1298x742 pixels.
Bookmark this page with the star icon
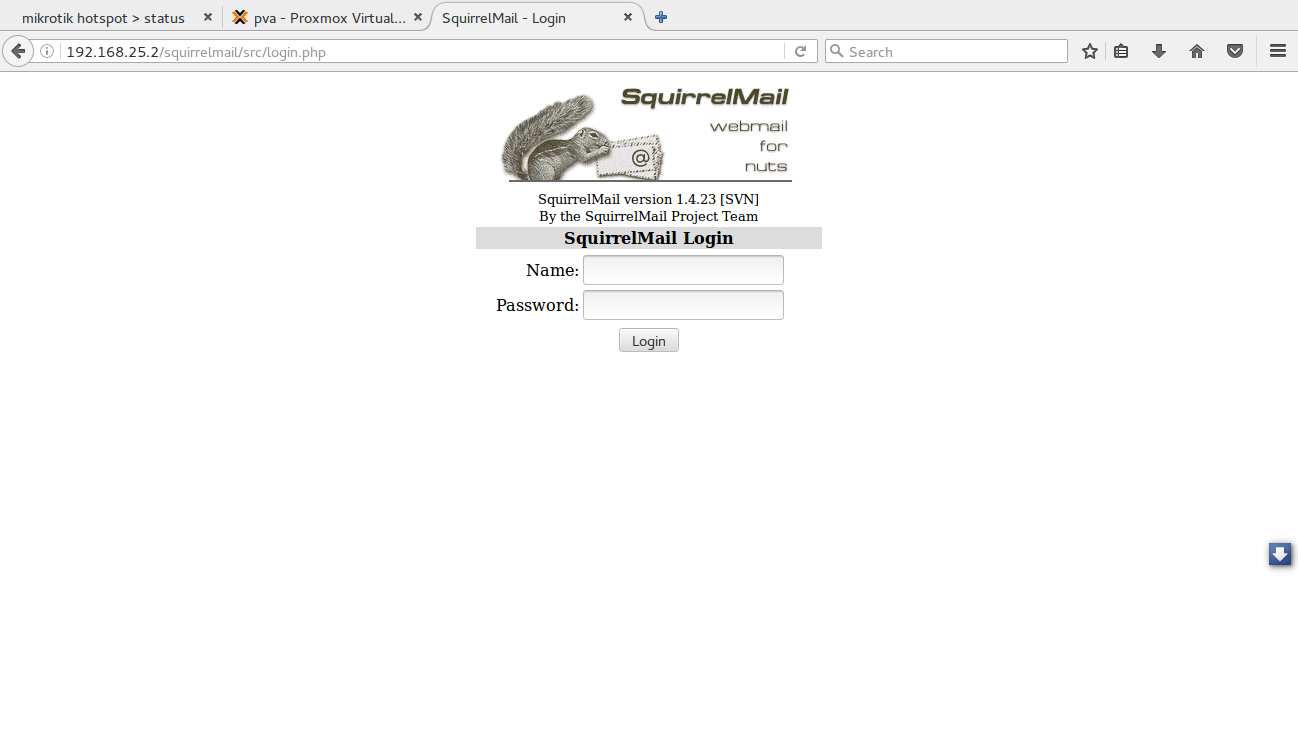pos(1089,51)
